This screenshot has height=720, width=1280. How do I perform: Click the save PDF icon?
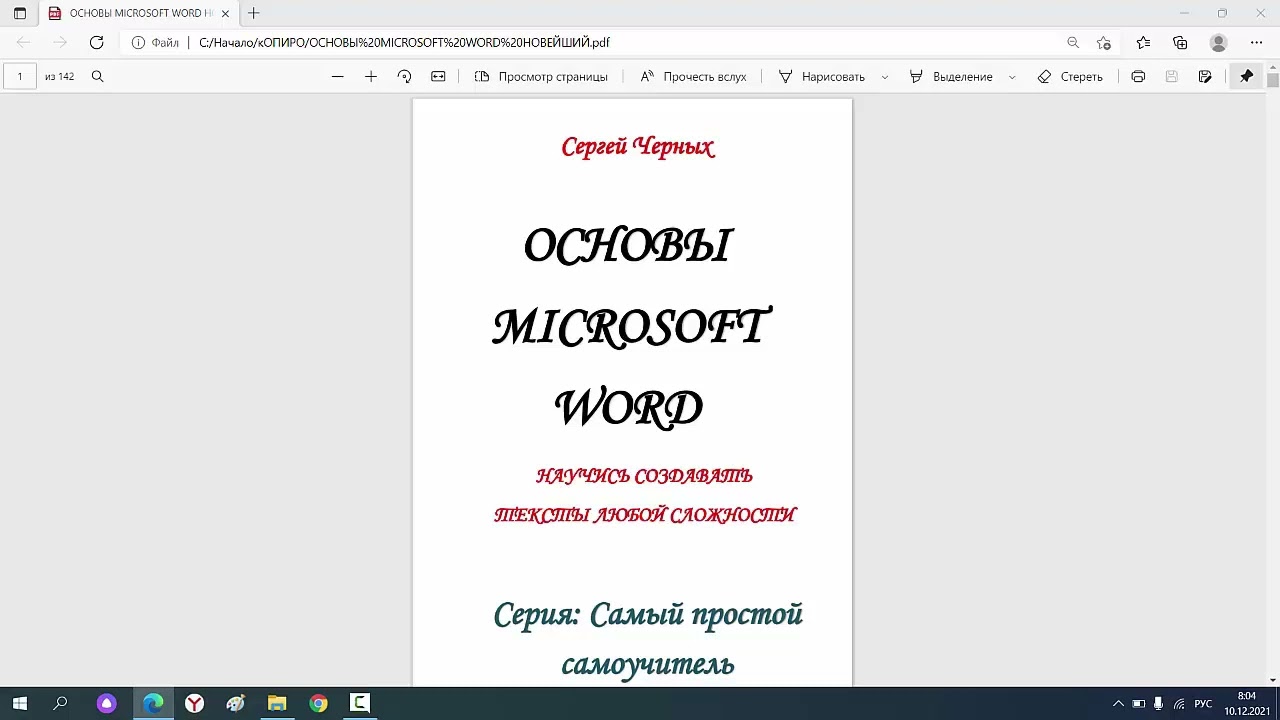click(1172, 77)
